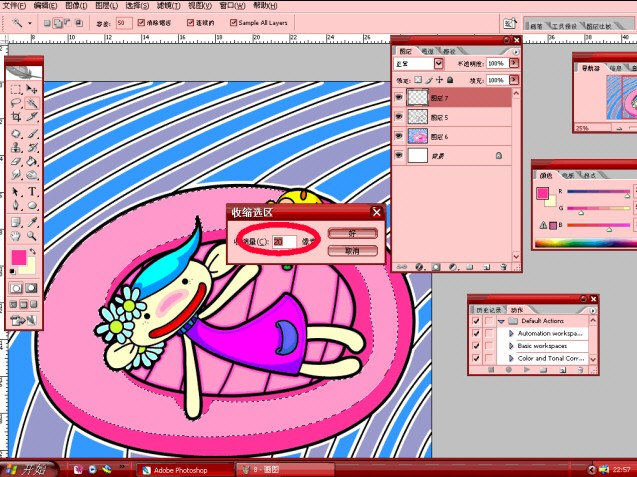Open the Edit menu
This screenshot has height=477, width=637.
pos(45,6)
